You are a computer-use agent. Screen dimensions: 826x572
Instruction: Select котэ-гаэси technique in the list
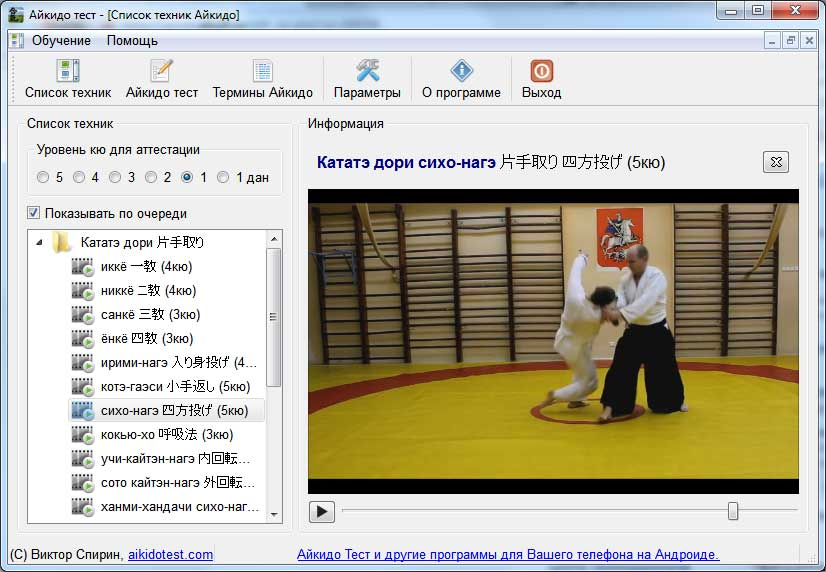pos(175,386)
